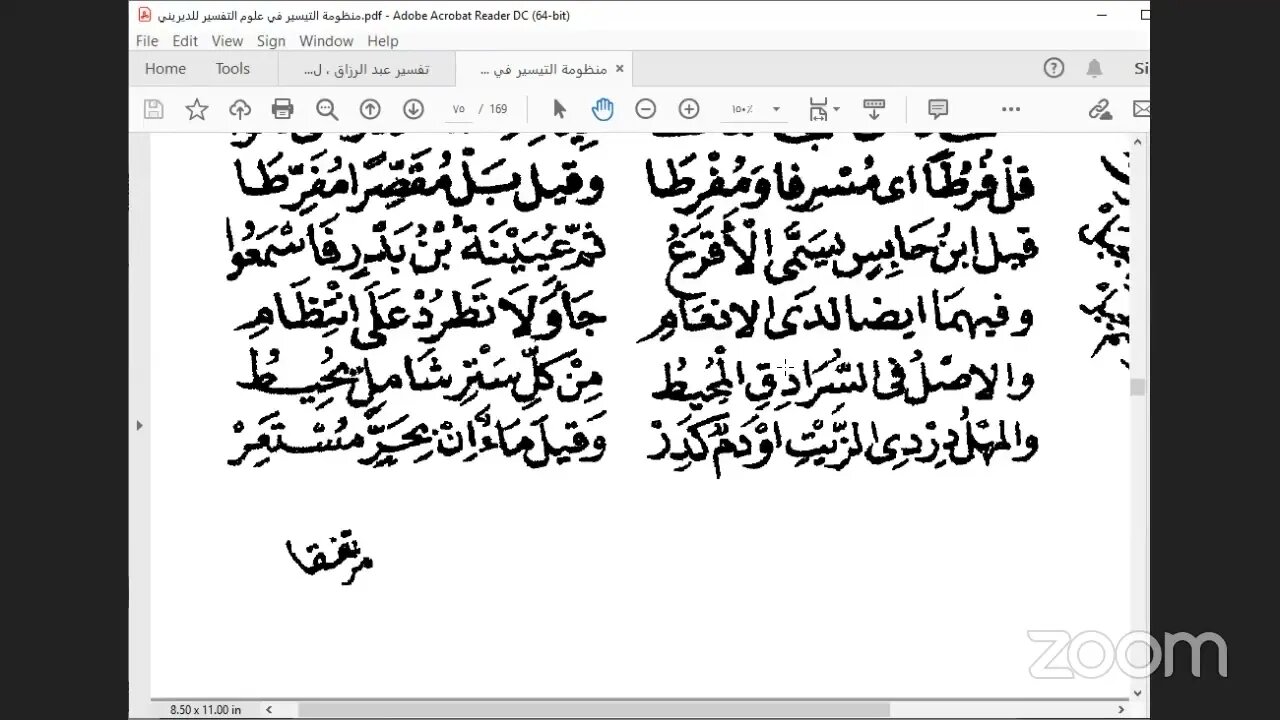Expand the left navigation pane arrow

coord(139,425)
